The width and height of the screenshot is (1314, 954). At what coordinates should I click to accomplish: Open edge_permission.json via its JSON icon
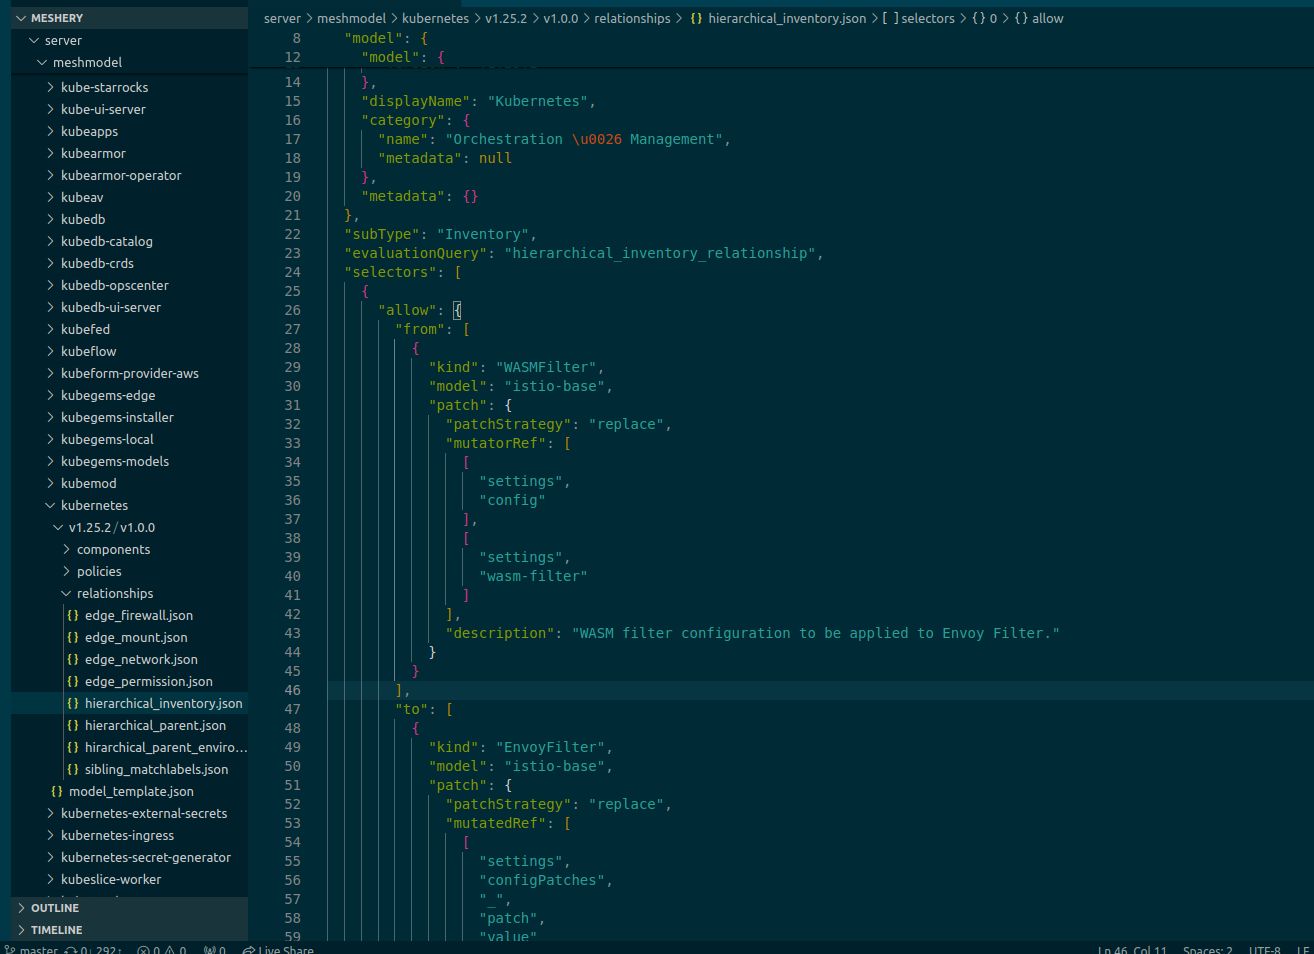pyautogui.click(x=73, y=681)
